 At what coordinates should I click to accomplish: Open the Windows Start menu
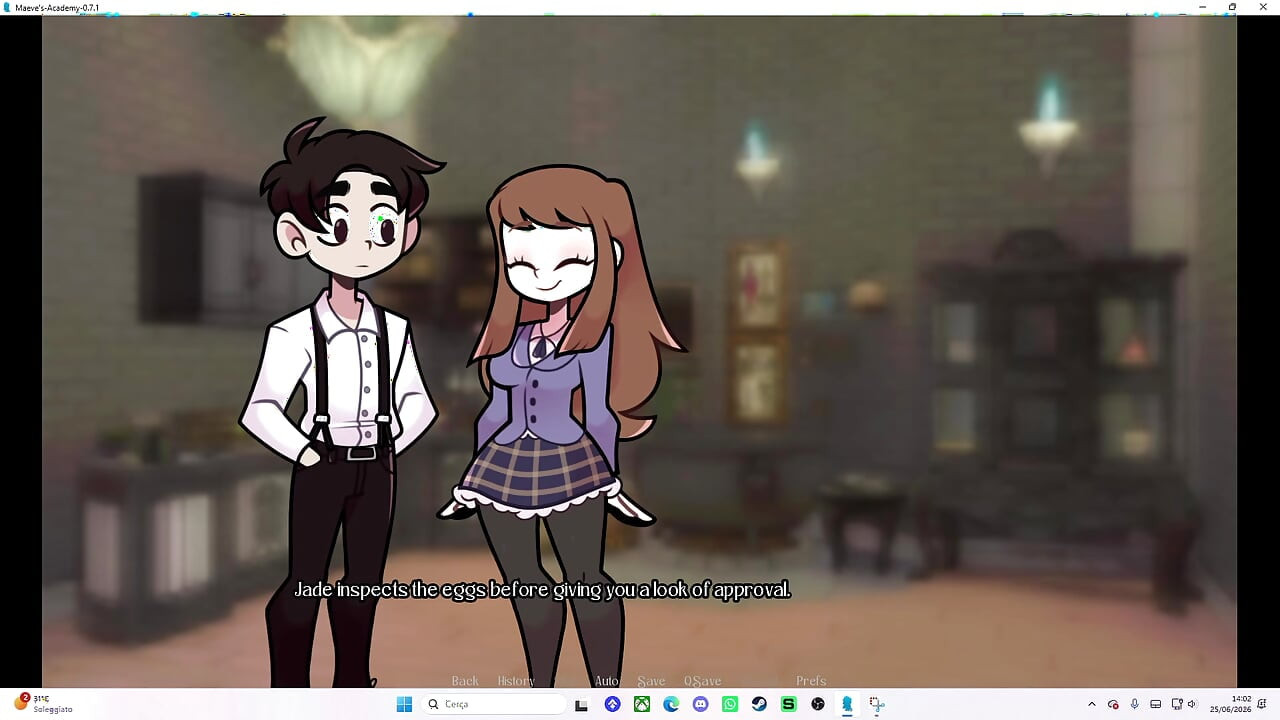(x=404, y=704)
